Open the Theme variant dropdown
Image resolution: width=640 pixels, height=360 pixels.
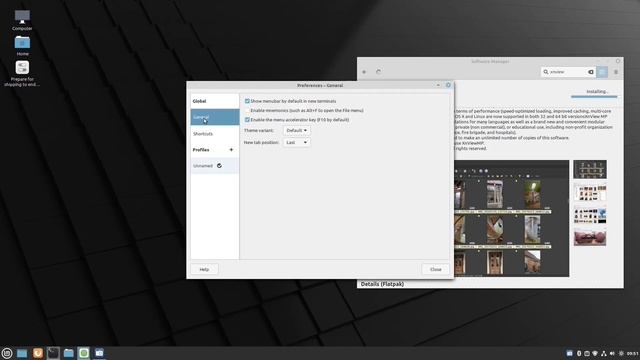click(297, 130)
